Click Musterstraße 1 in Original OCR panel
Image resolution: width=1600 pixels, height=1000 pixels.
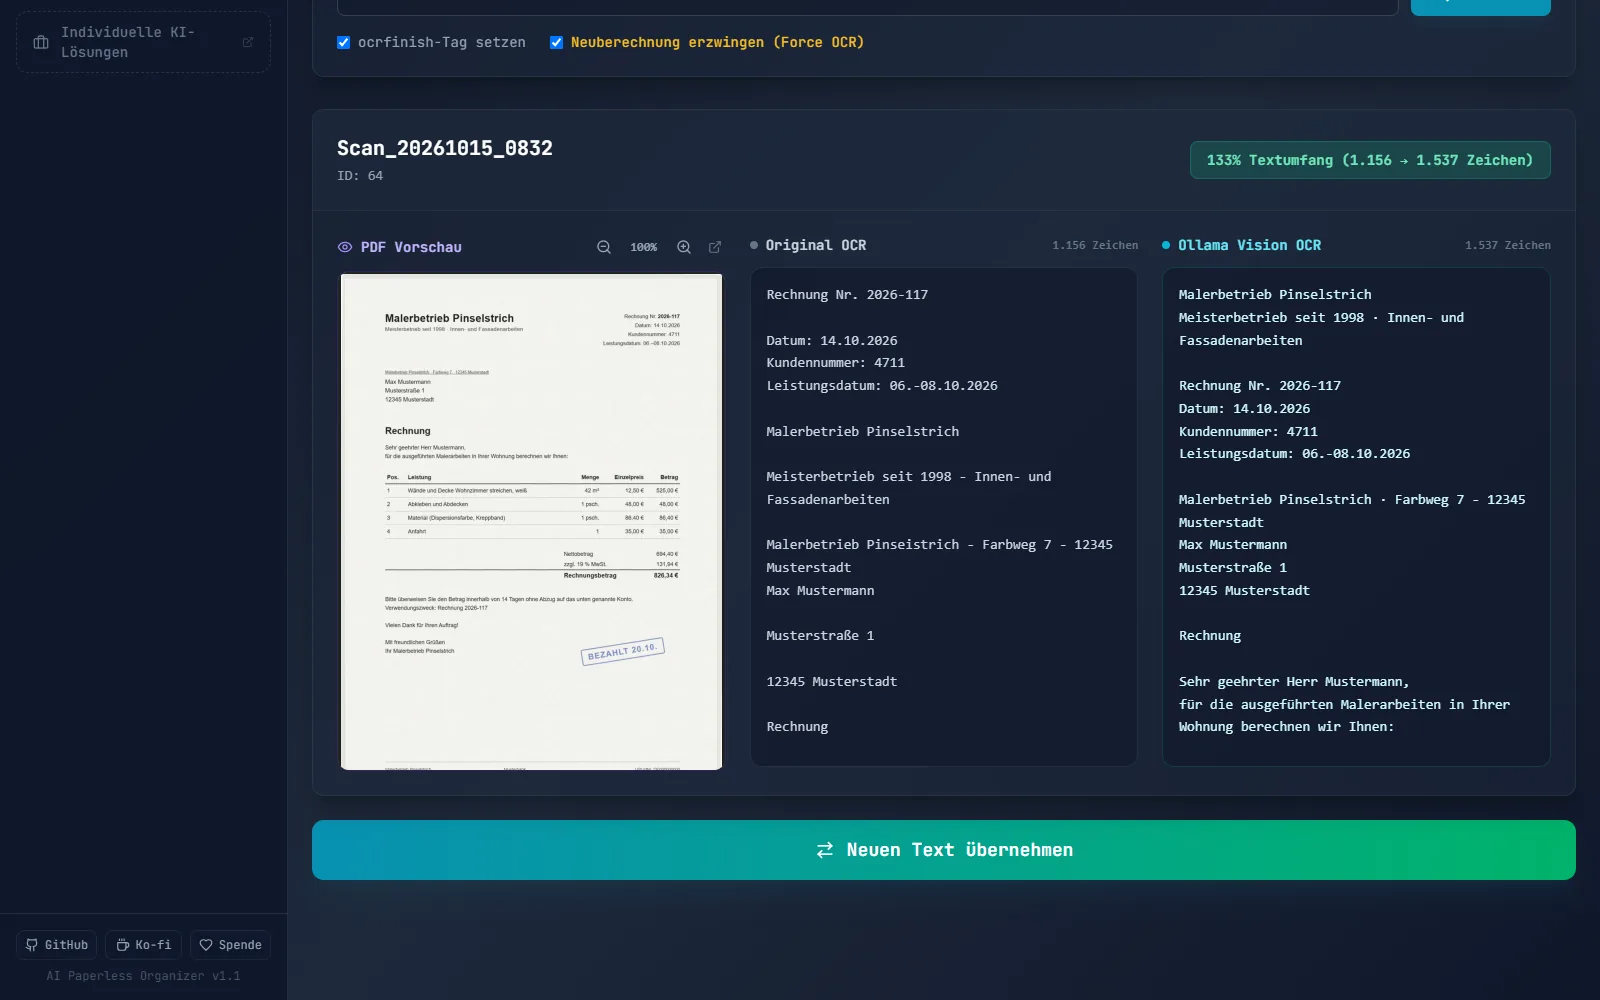(820, 636)
